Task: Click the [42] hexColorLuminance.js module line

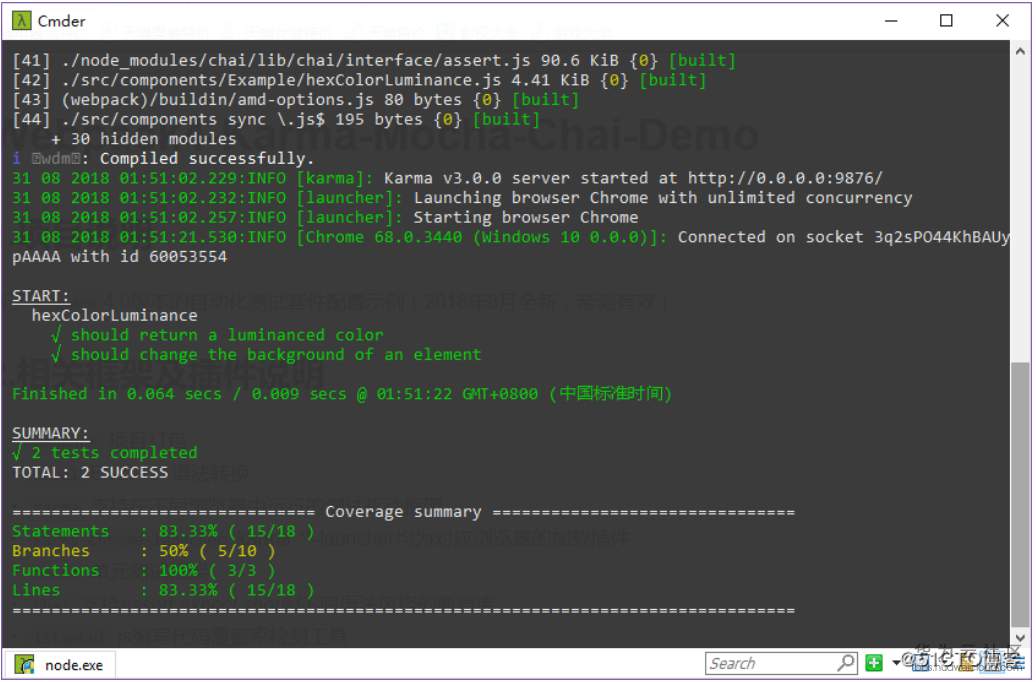Action: click(x=359, y=80)
